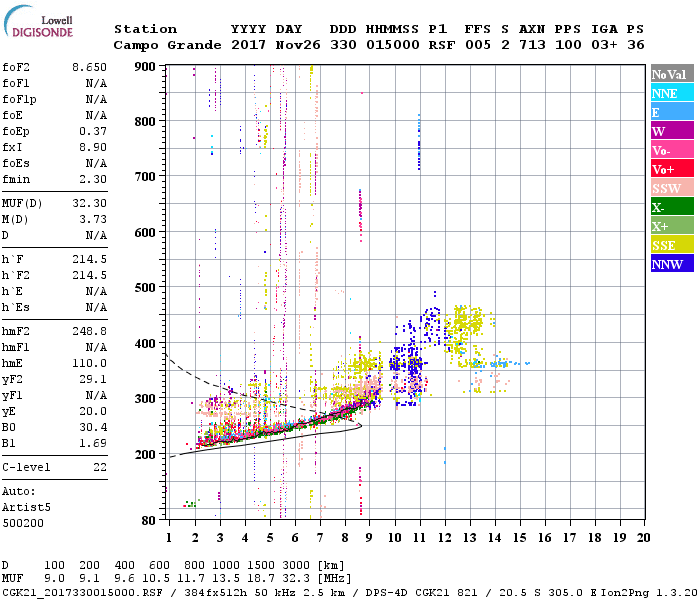This screenshot has height=600, width=700.
Task: Click the 500200 text under Artist5
Action: (23, 523)
